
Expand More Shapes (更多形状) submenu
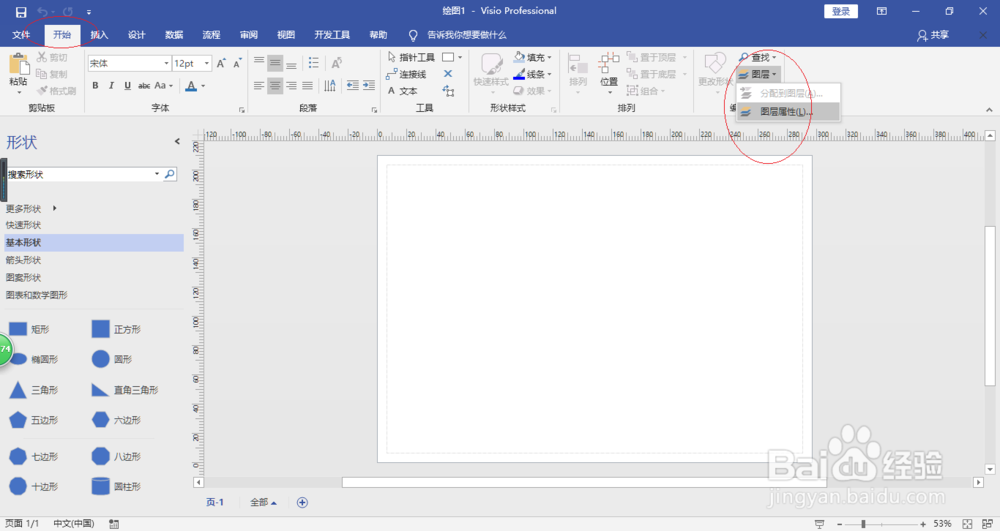(31, 208)
